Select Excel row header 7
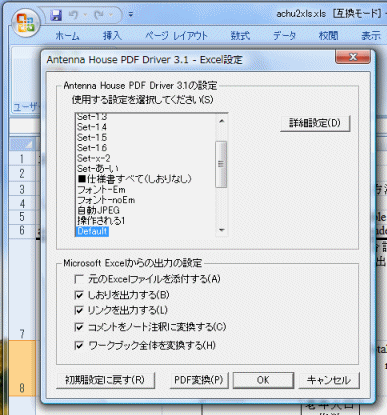The image size is (387, 415). 22,289
